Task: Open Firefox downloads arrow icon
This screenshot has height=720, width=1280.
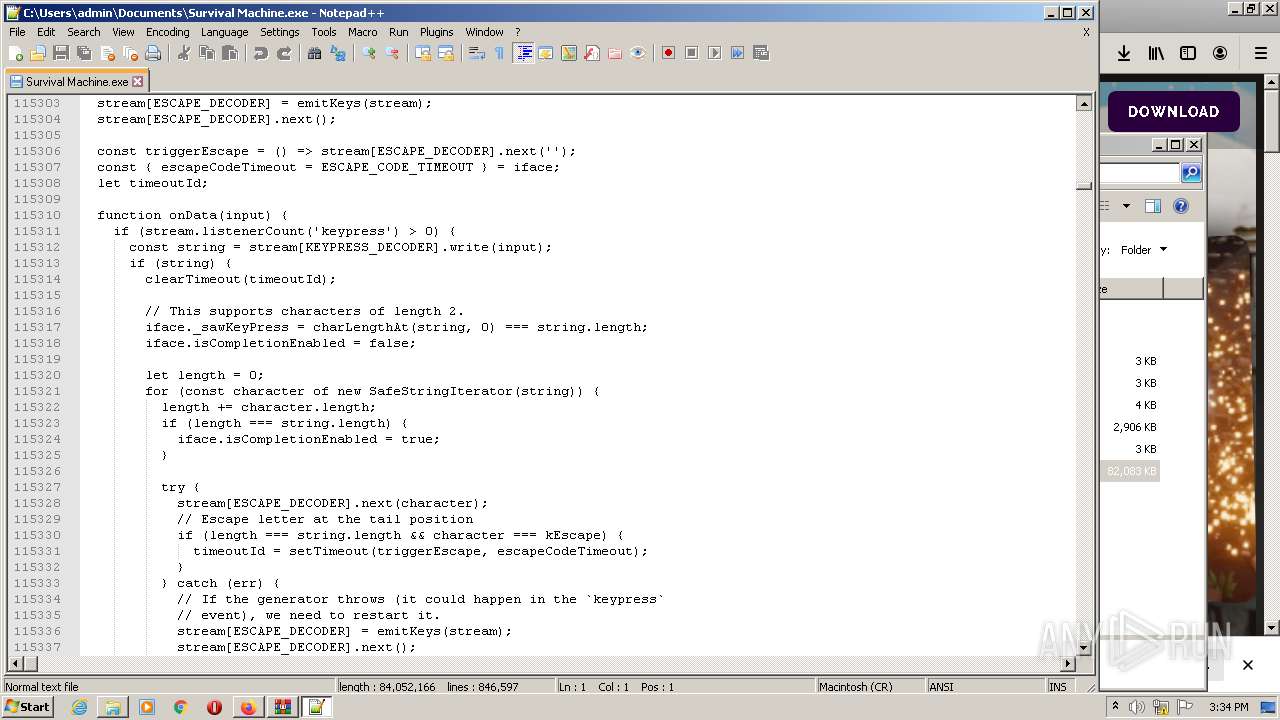Action: pyautogui.click(x=1124, y=53)
